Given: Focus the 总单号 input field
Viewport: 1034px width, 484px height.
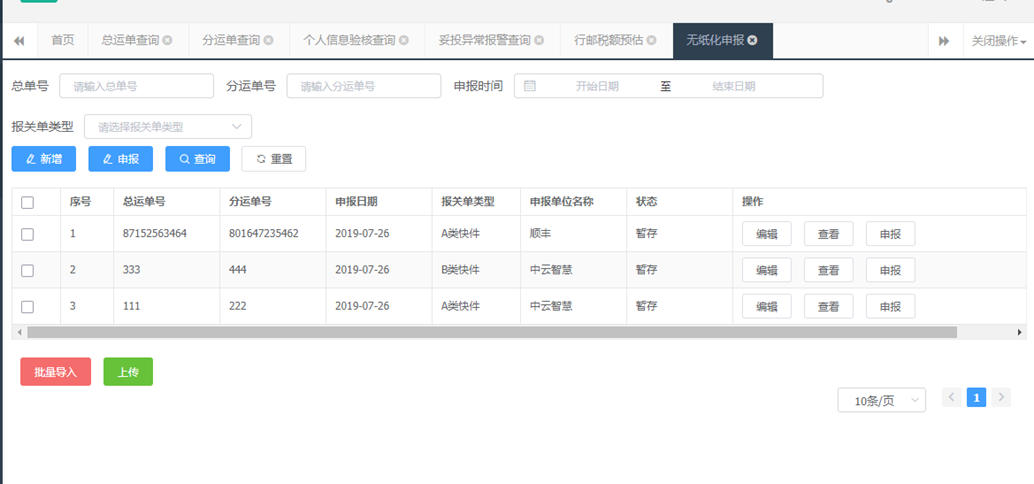Looking at the screenshot, I should pos(136,86).
